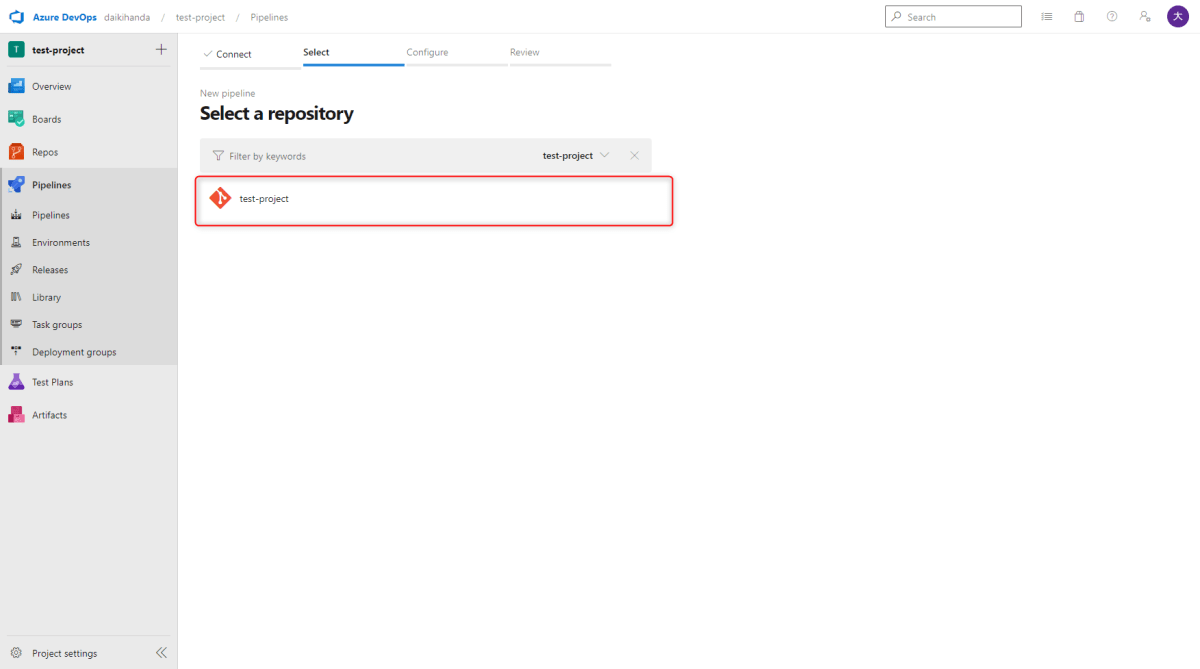This screenshot has width=1200, height=669.
Task: Open Project settings
Action: click(x=65, y=653)
